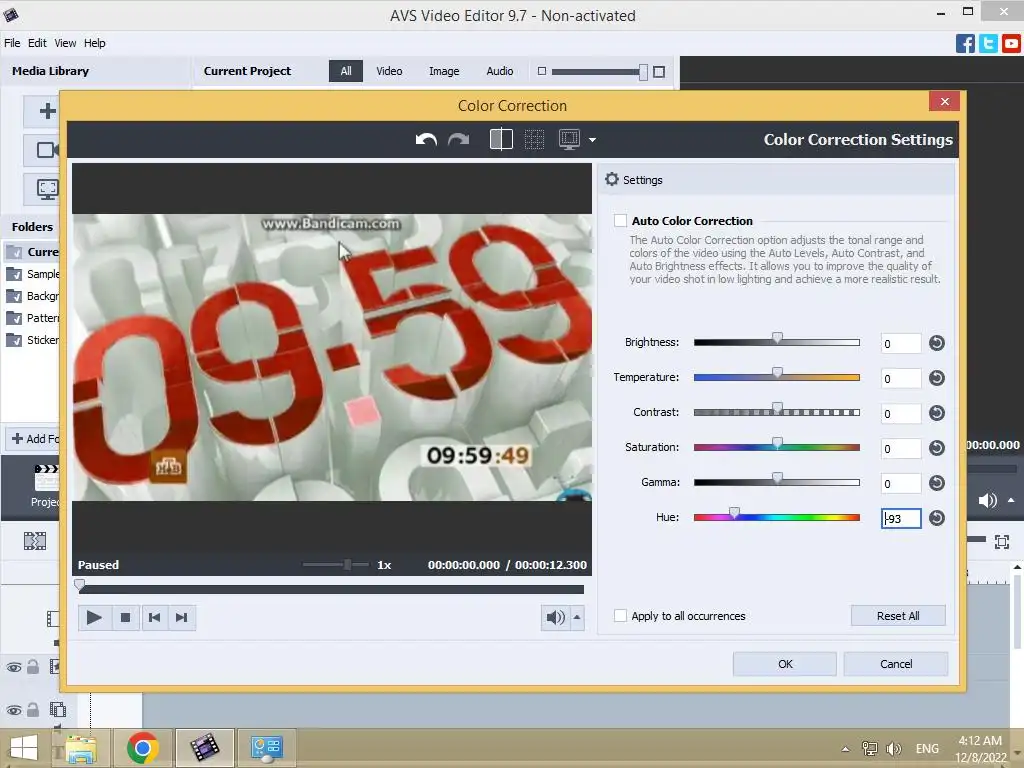The height and width of the screenshot is (768, 1024).
Task: Click the Saturation value field
Action: tap(901, 449)
